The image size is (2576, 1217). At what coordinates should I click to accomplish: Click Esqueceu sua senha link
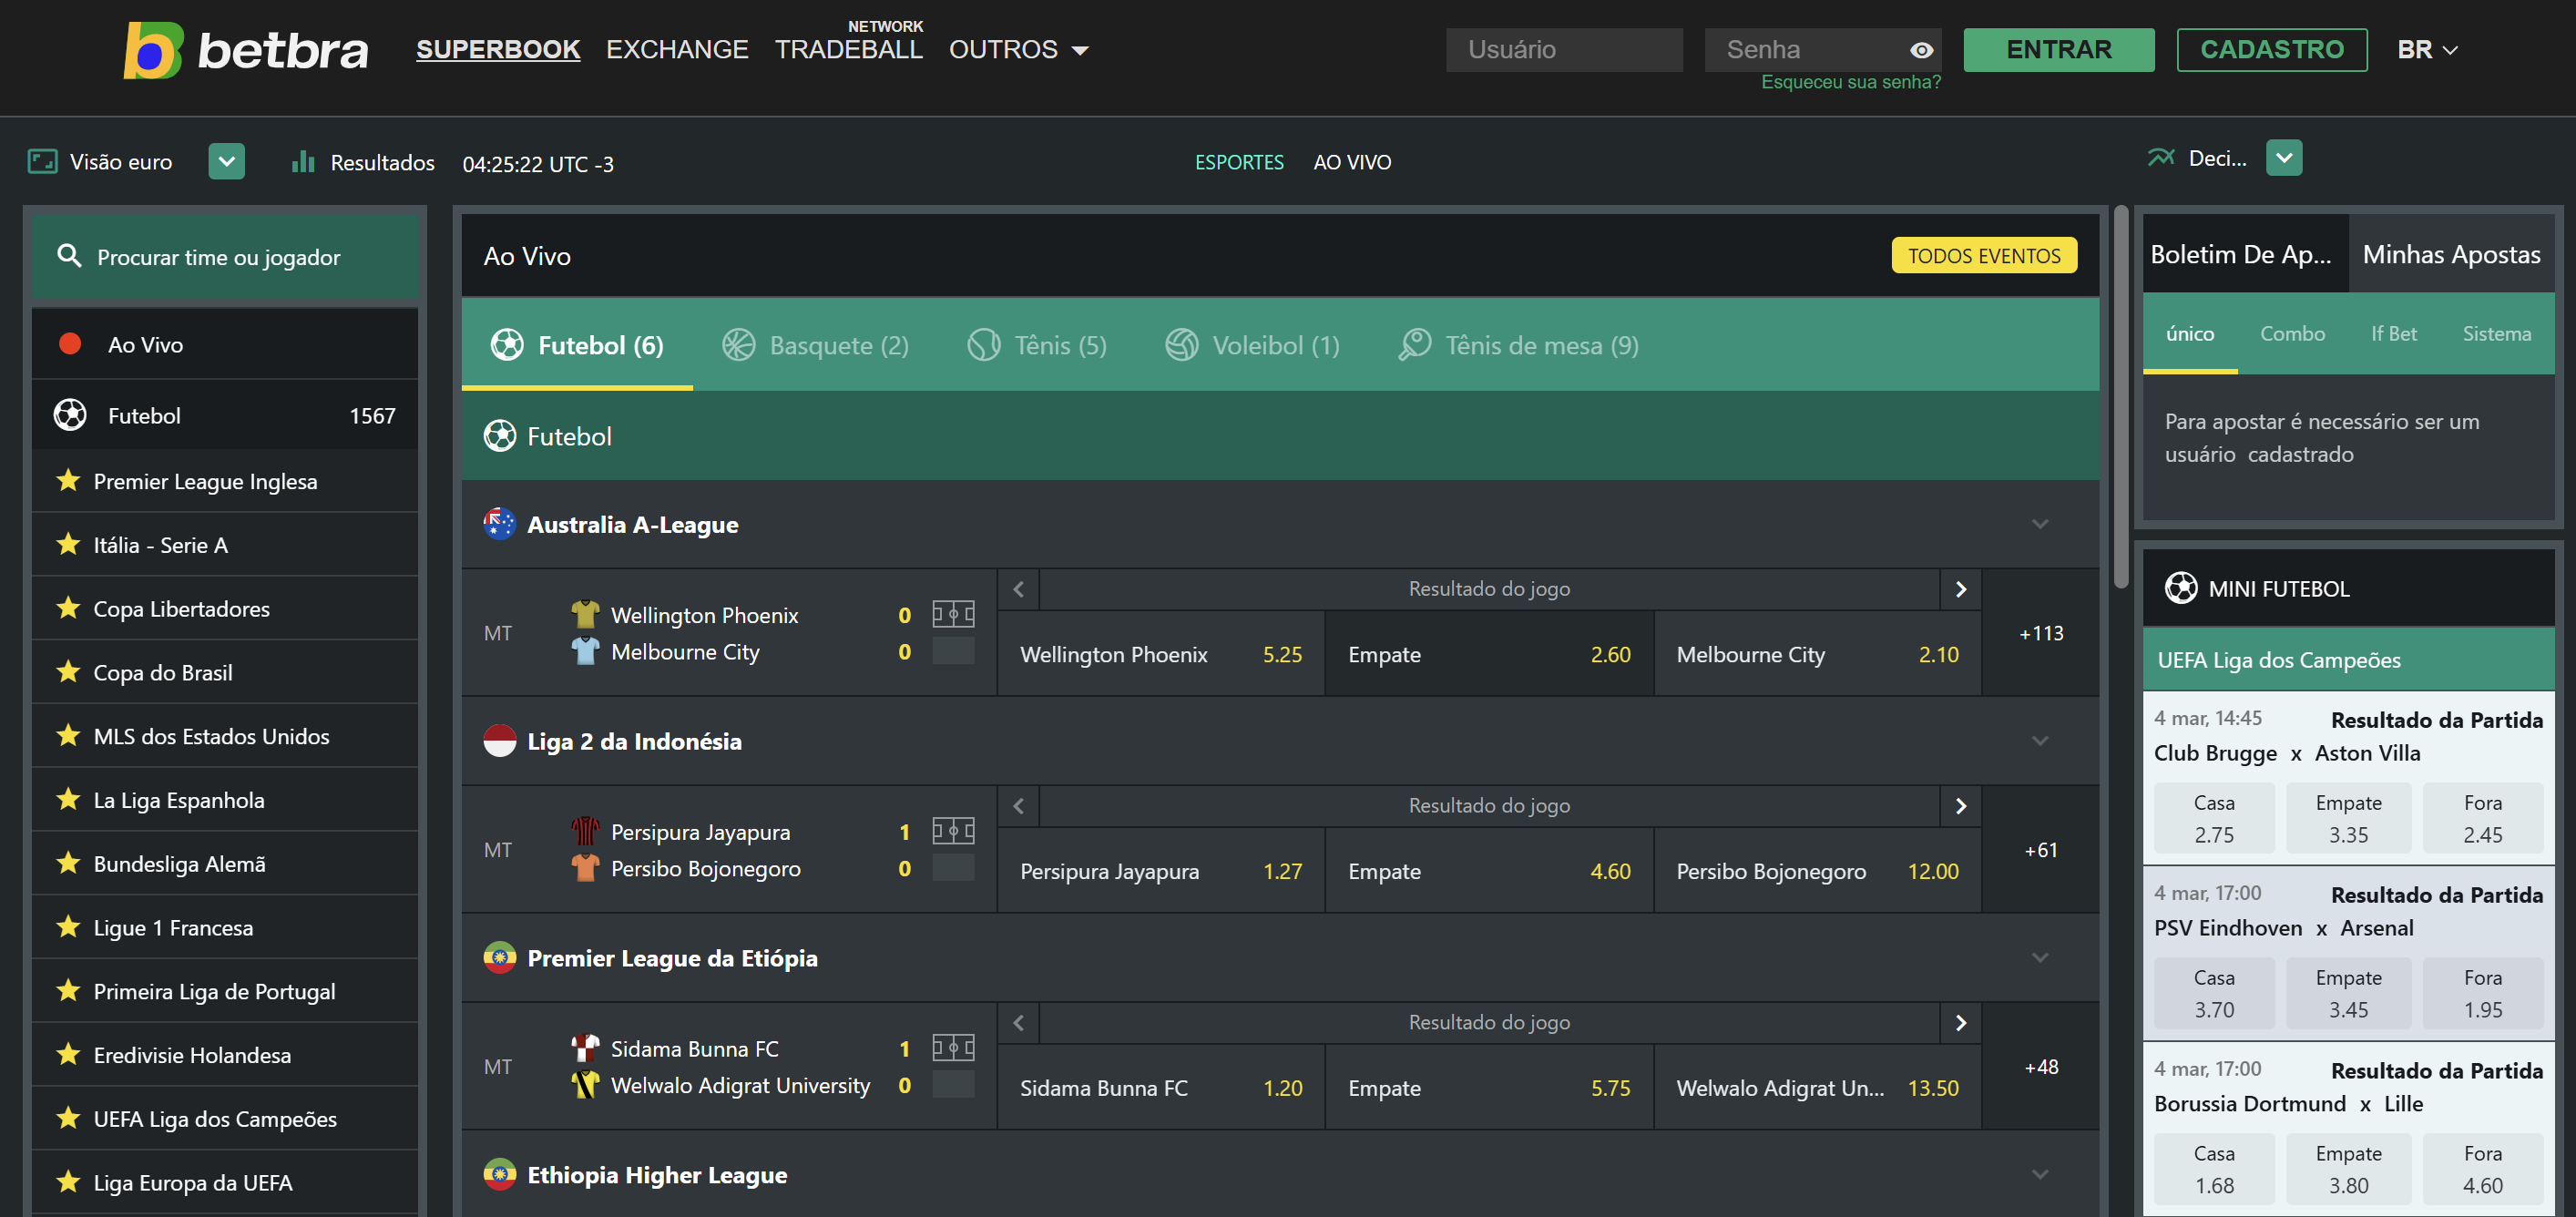pyautogui.click(x=1850, y=82)
